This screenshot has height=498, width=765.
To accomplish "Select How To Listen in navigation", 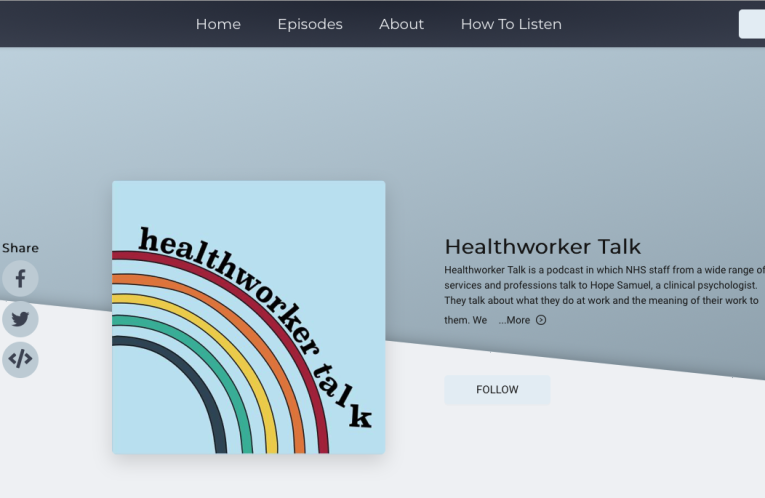I will click(511, 24).
